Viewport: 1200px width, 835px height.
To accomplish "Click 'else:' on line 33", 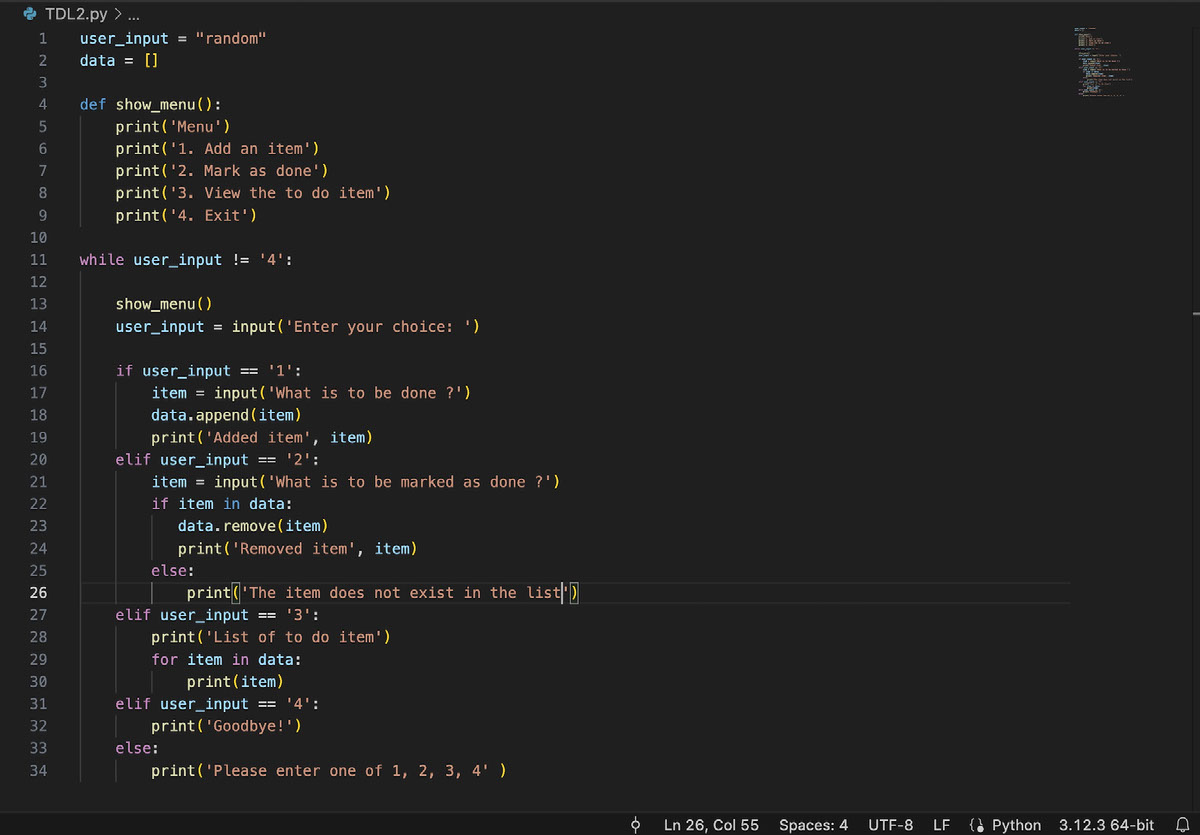I will 135,748.
